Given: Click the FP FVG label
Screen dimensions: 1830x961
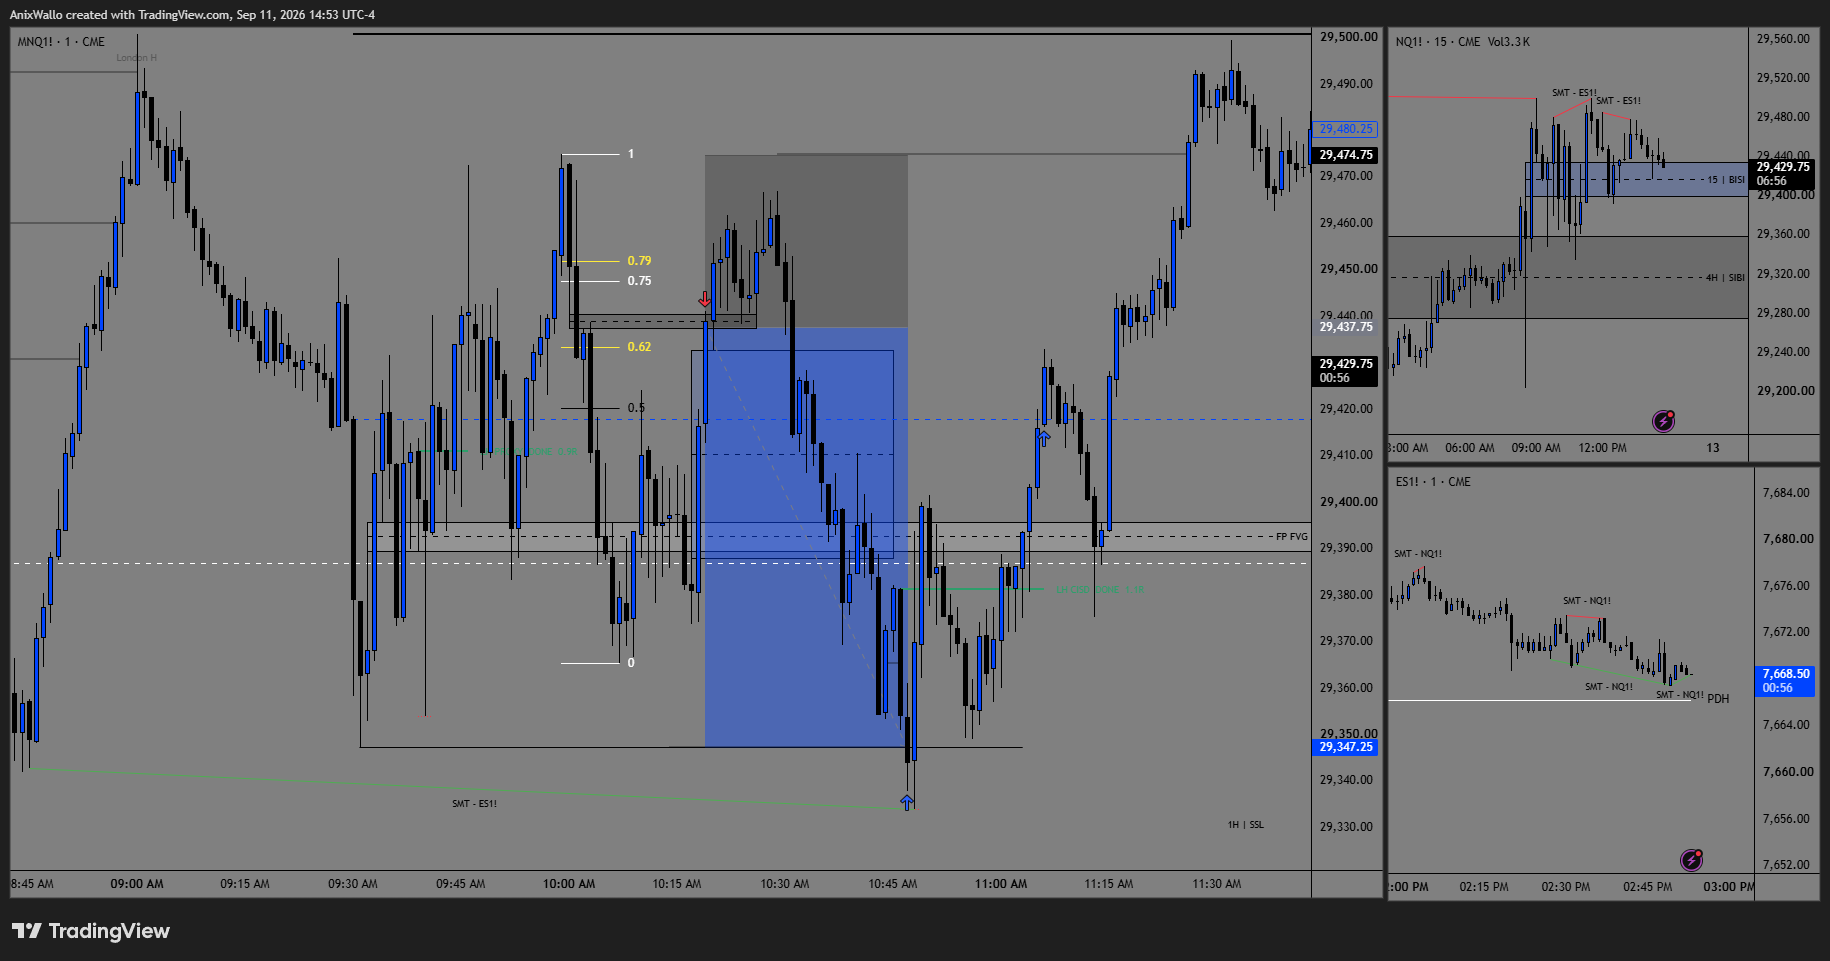Looking at the screenshot, I should 1291,537.
